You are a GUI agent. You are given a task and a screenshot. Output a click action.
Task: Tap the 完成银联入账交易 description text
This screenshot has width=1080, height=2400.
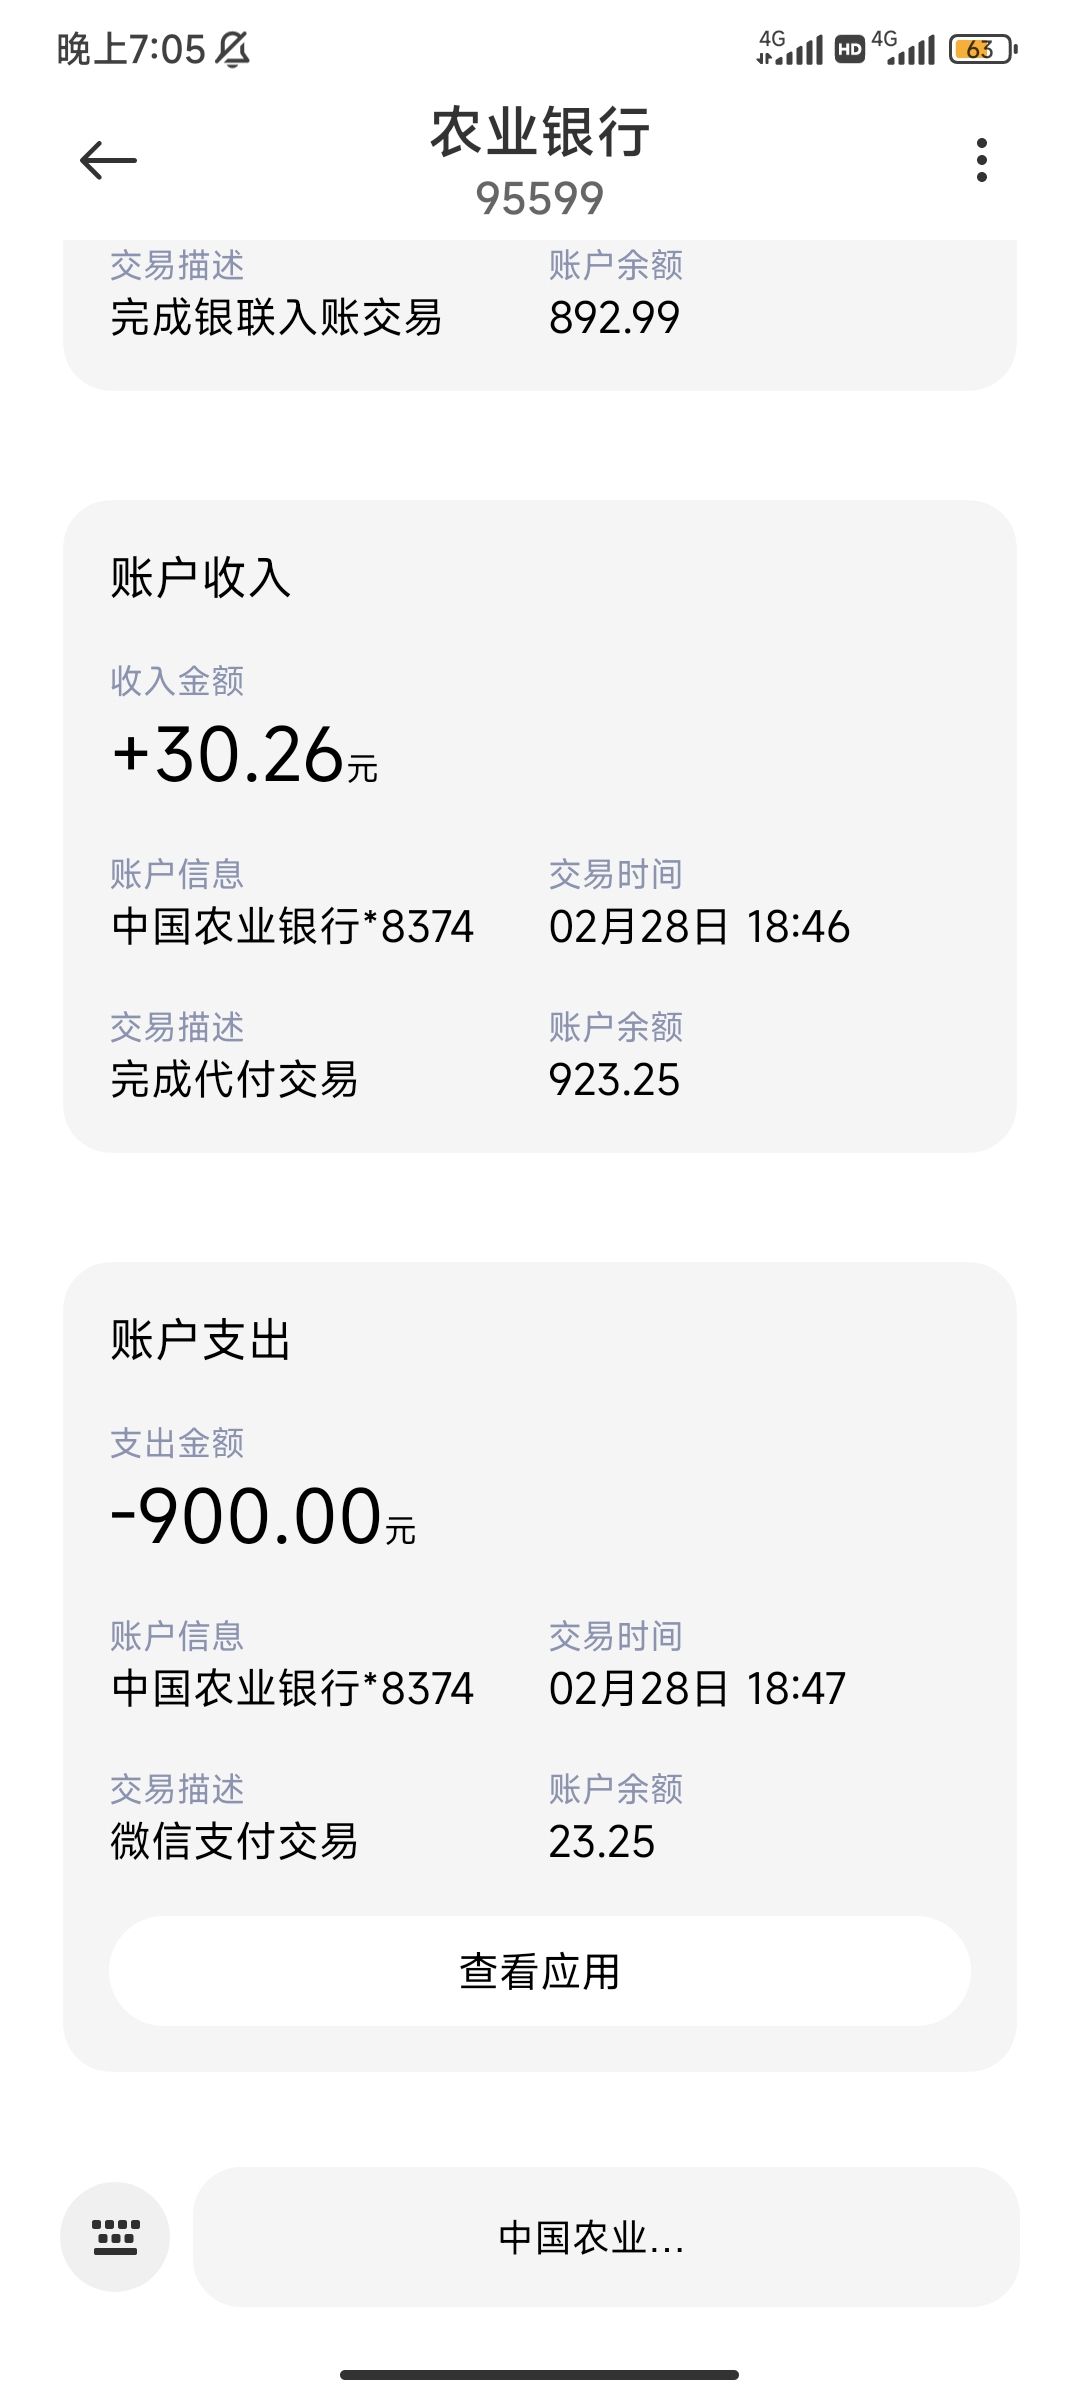[x=276, y=318]
